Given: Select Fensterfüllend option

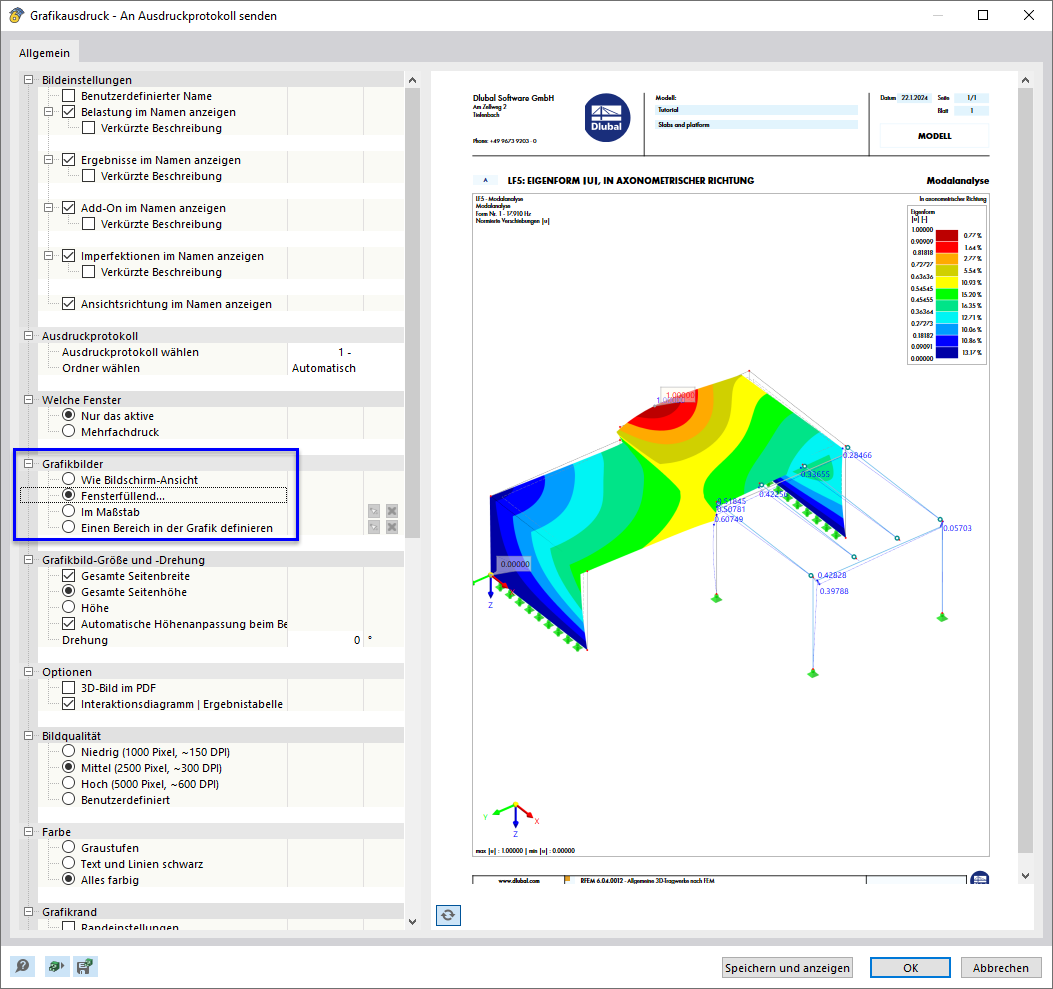Looking at the screenshot, I should (68, 496).
